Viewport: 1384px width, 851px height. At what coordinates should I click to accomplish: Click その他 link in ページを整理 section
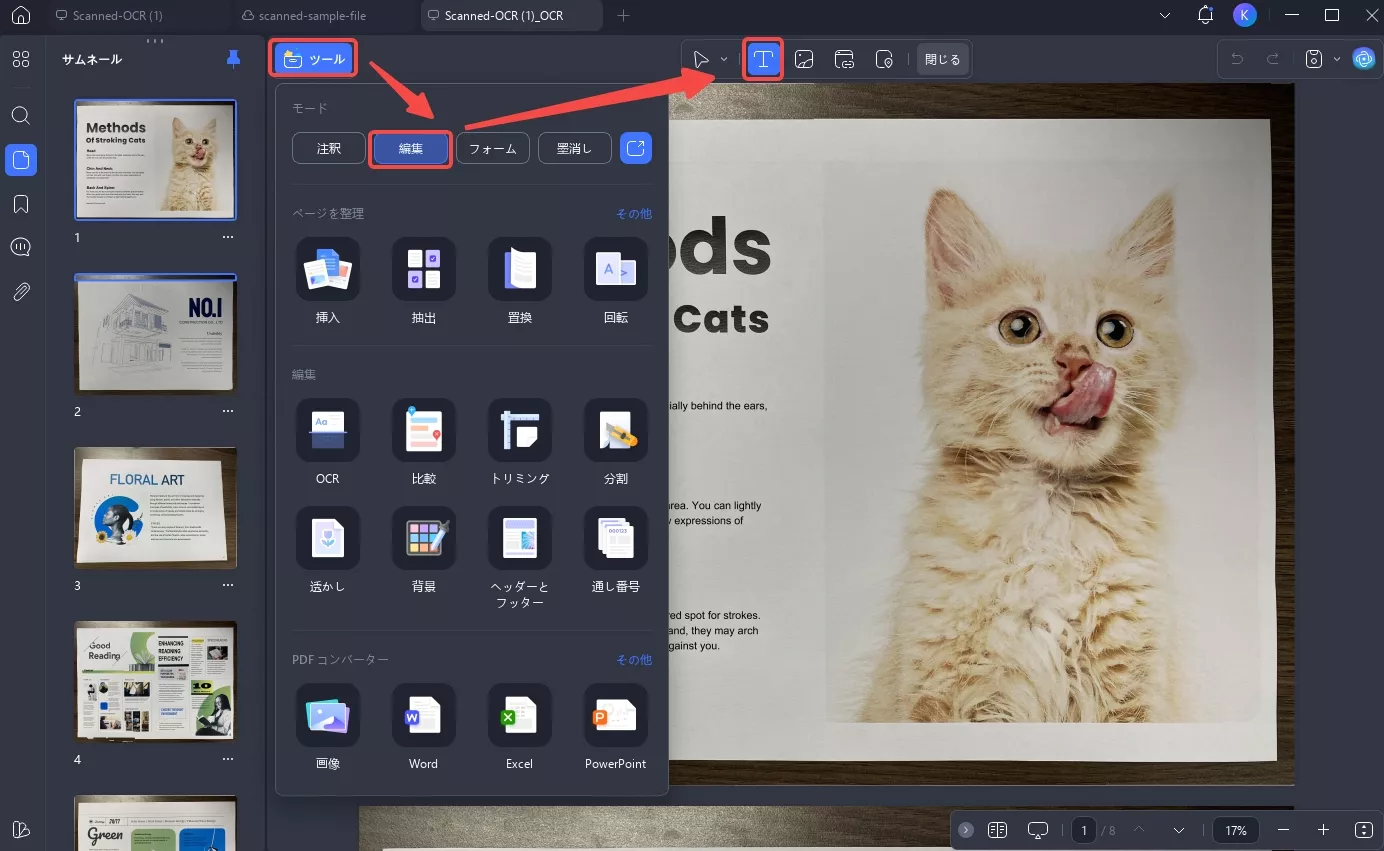[633, 214]
